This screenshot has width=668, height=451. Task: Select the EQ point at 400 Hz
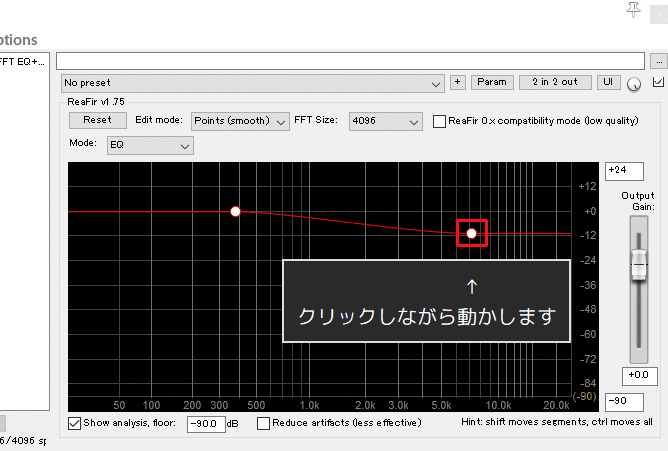click(x=236, y=211)
